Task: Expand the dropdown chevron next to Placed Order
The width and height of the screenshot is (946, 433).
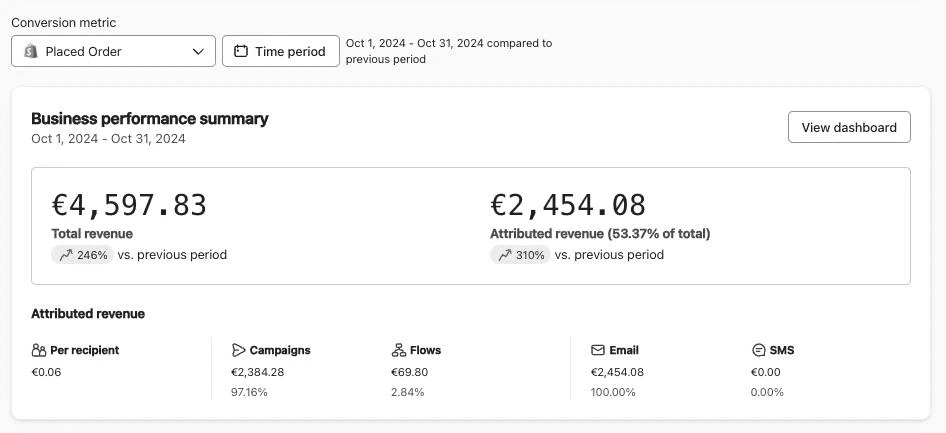Action: [198, 51]
